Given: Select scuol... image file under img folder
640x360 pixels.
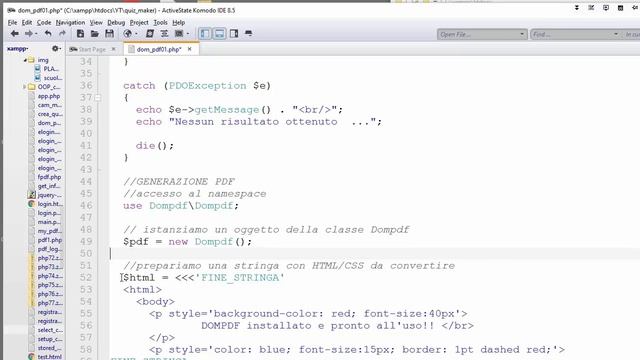Looking at the screenshot, I should pyautogui.click(x=53, y=78).
